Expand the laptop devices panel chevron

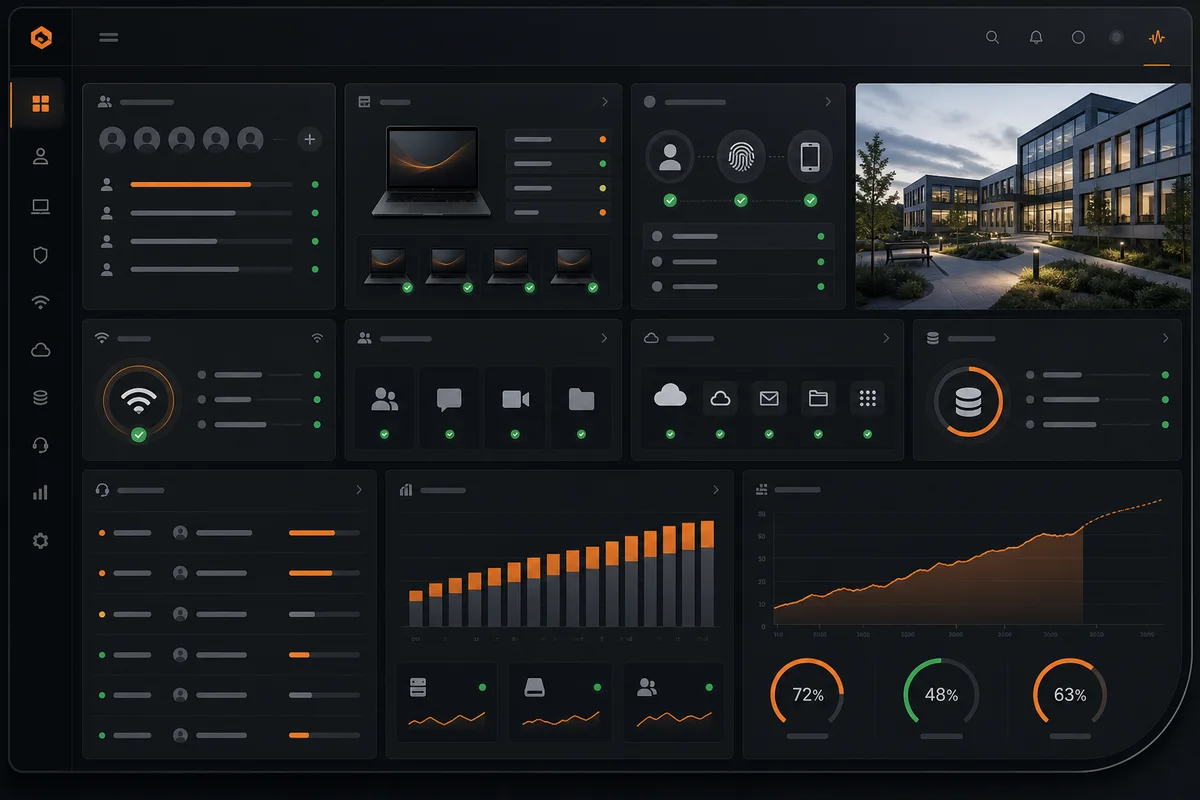[605, 102]
